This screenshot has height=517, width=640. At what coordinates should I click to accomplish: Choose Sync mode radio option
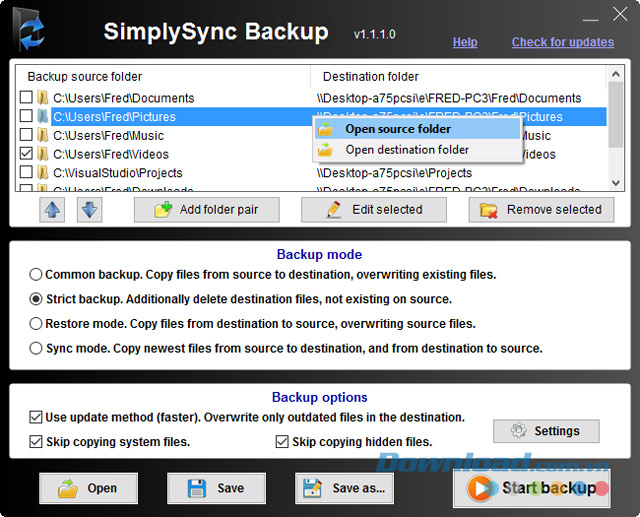[x=36, y=349]
